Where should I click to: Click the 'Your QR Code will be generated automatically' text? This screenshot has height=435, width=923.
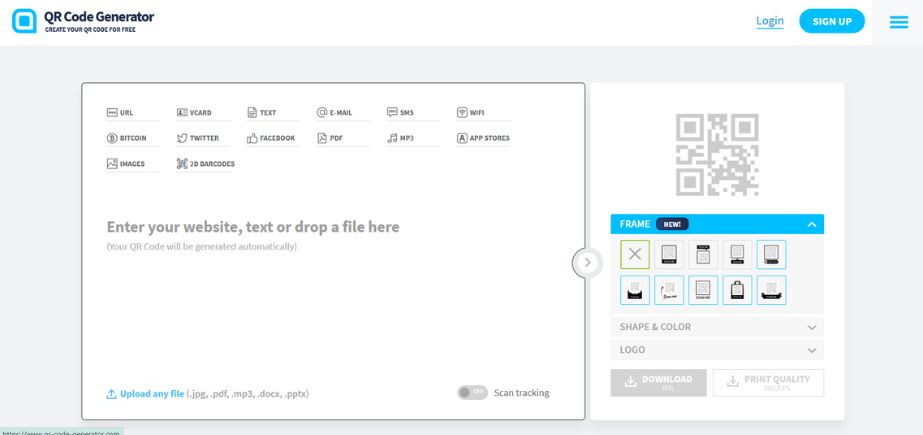[x=201, y=246]
